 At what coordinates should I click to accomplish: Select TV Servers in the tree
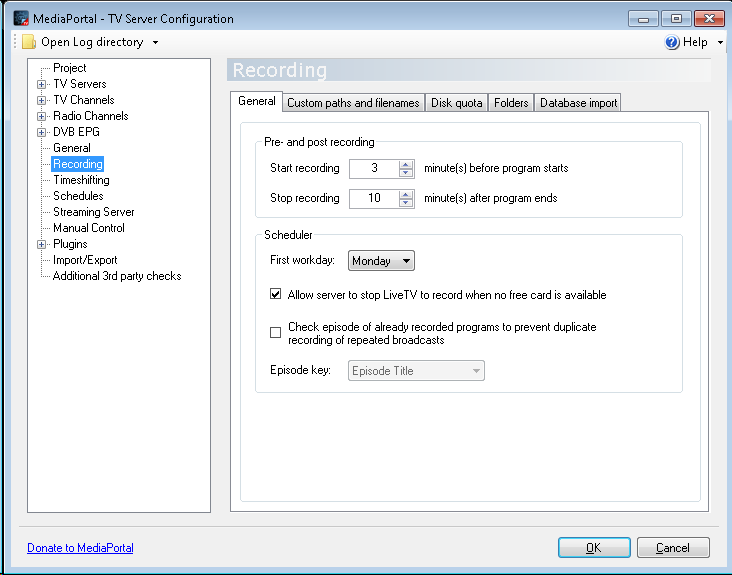[x=80, y=84]
